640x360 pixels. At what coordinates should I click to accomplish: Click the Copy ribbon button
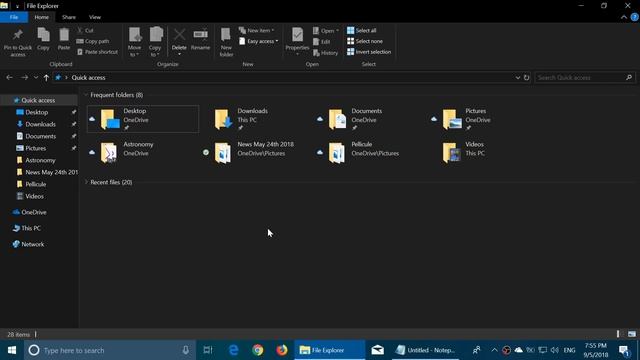[x=43, y=39]
